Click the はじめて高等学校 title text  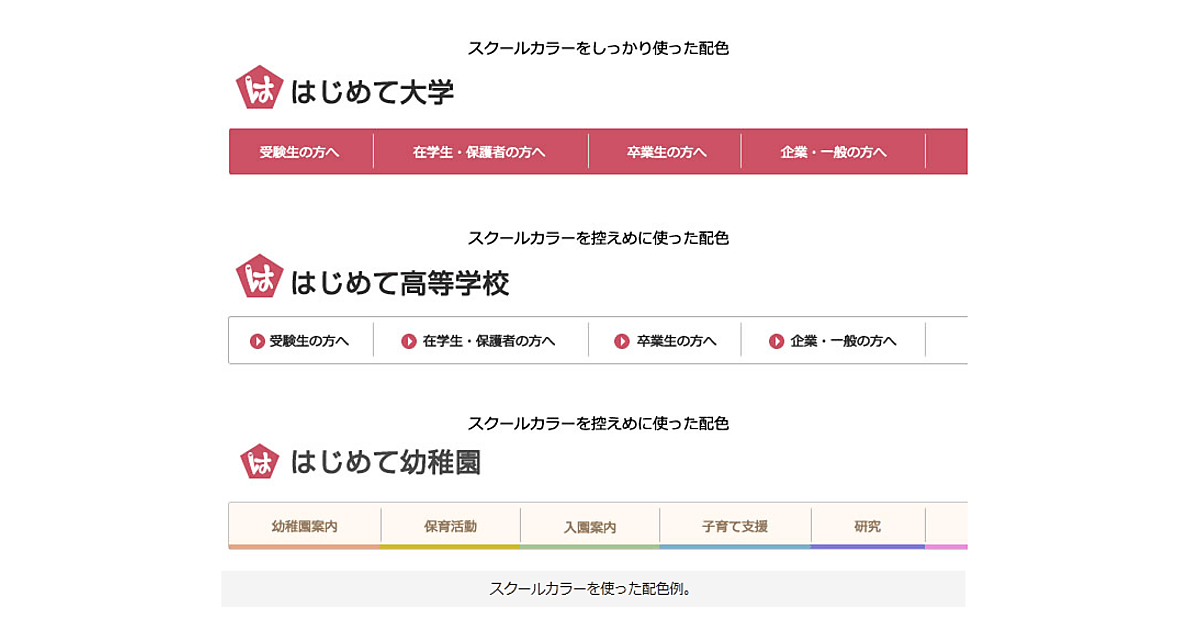(x=399, y=284)
